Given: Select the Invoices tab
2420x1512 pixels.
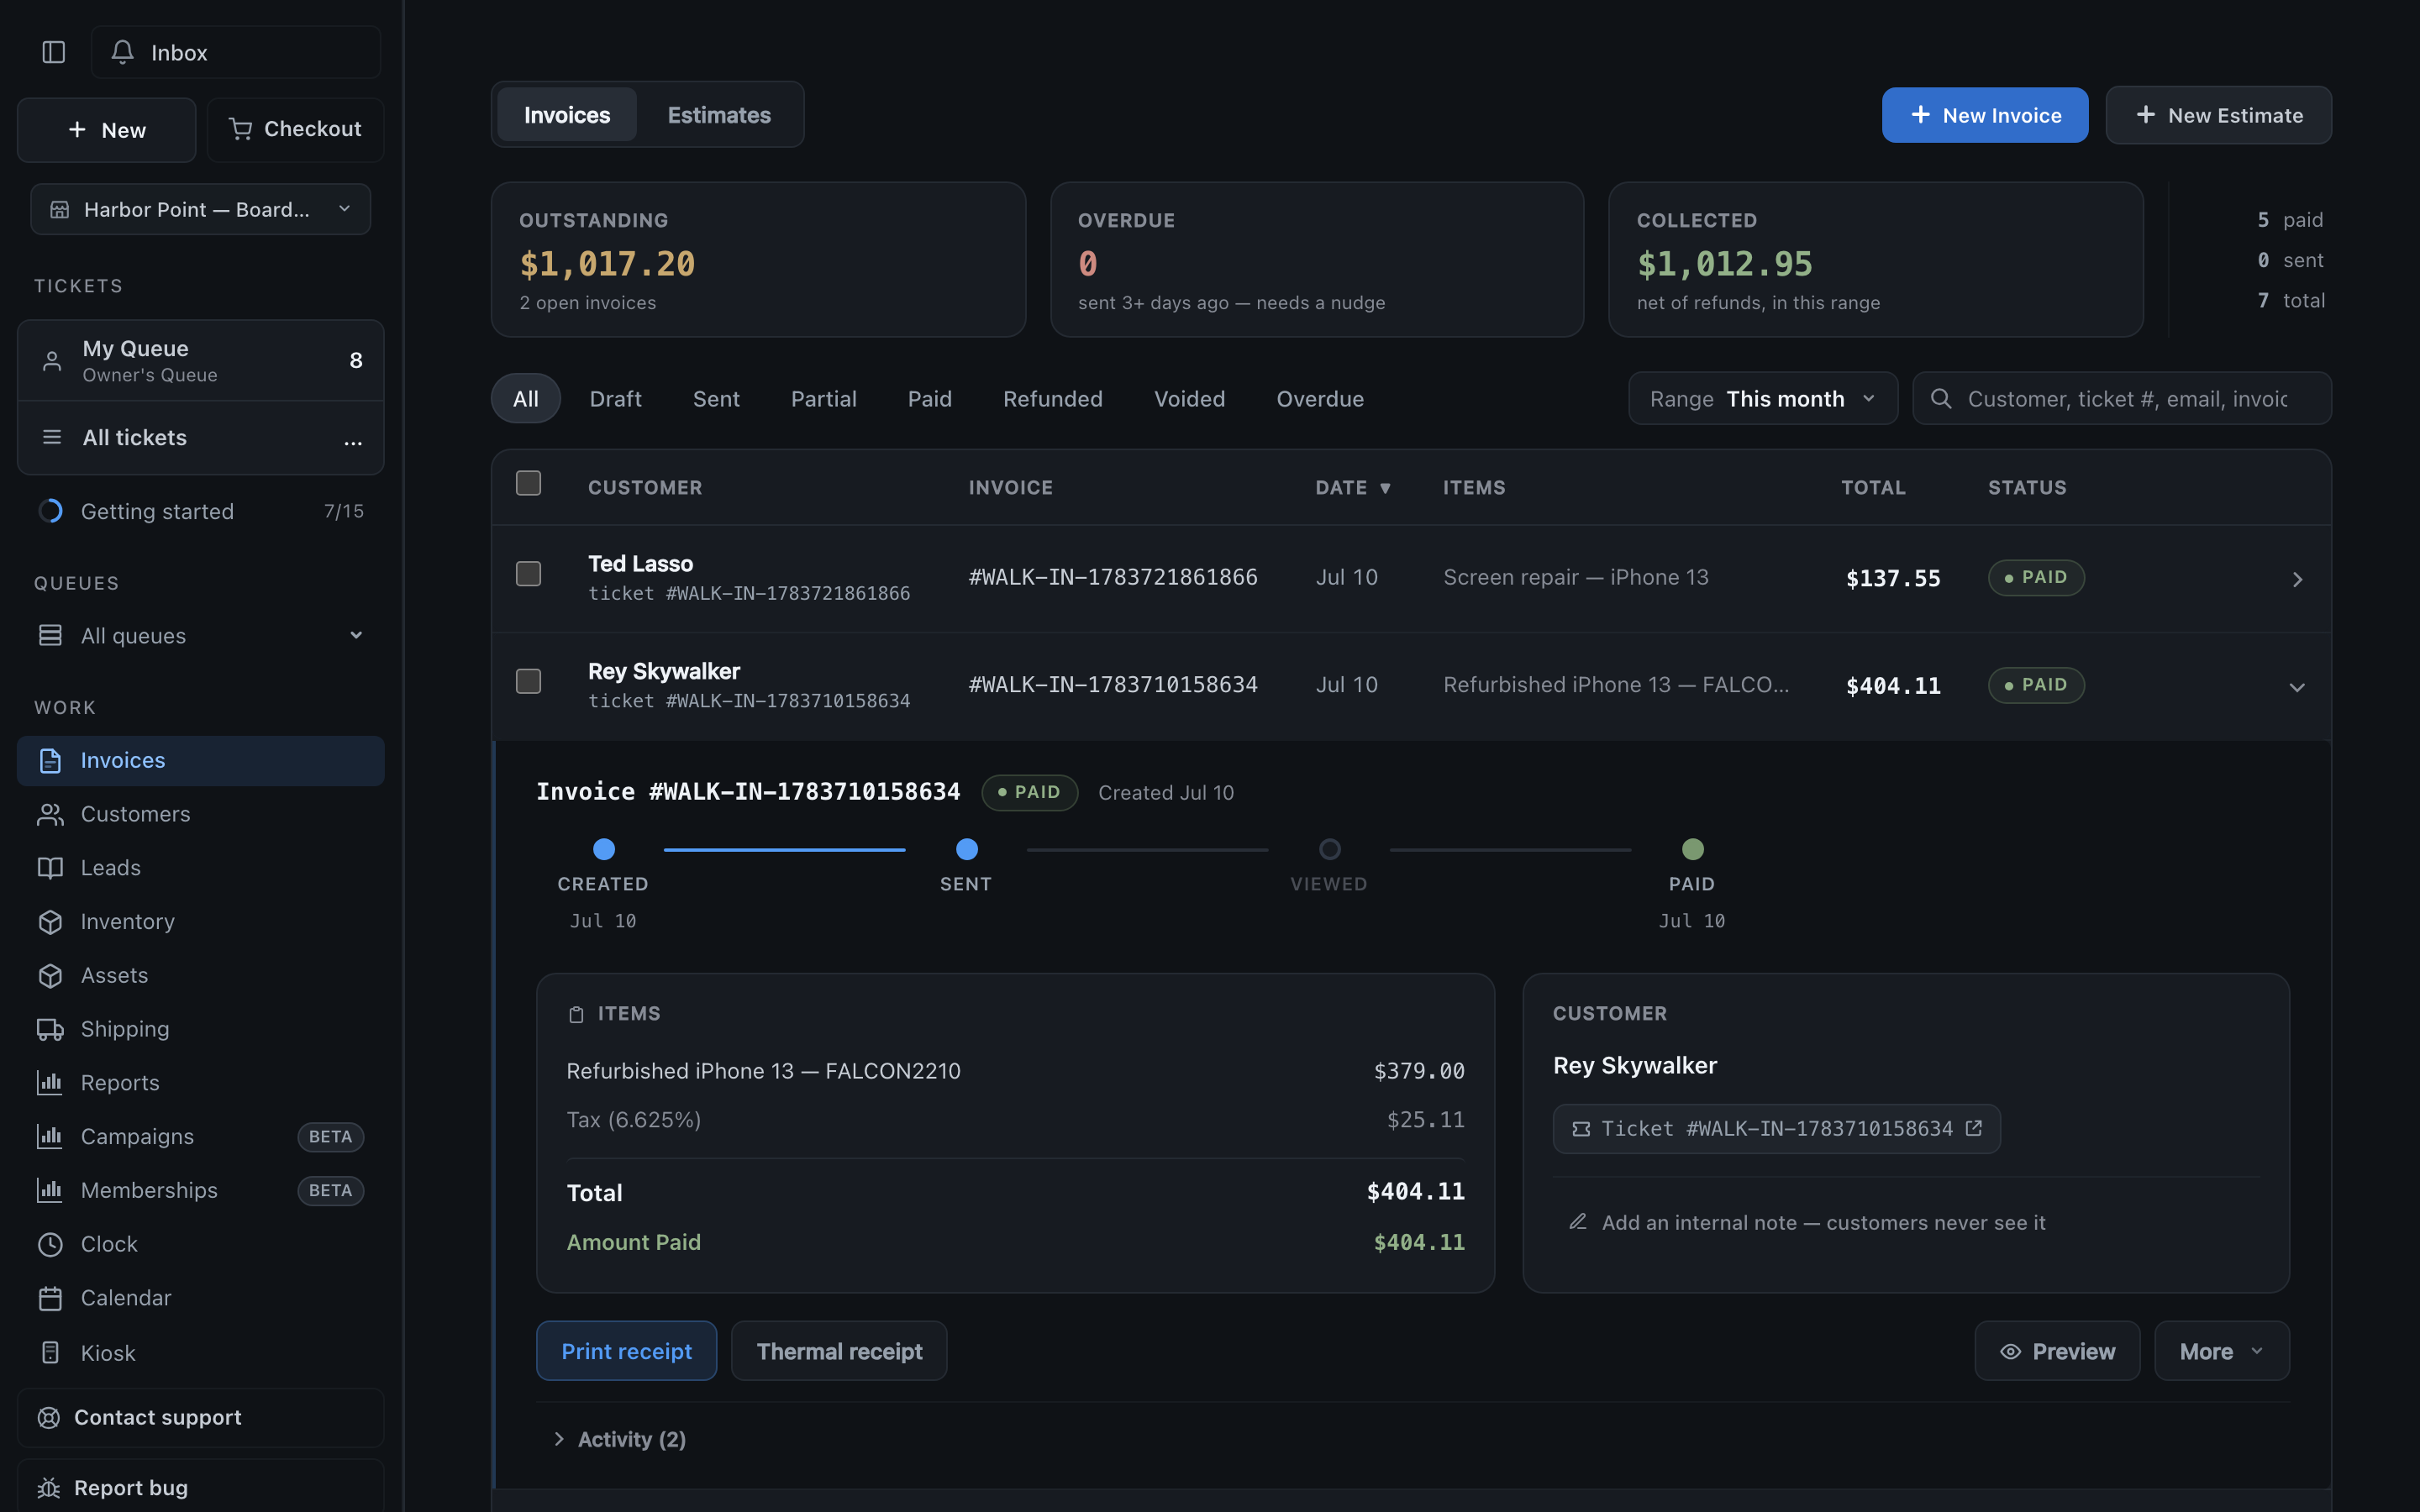Looking at the screenshot, I should pos(567,115).
